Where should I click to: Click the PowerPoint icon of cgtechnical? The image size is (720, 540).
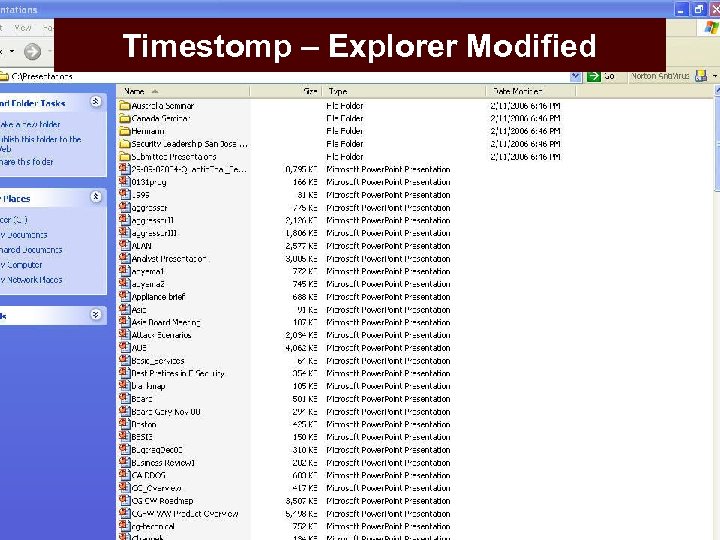pos(124,526)
